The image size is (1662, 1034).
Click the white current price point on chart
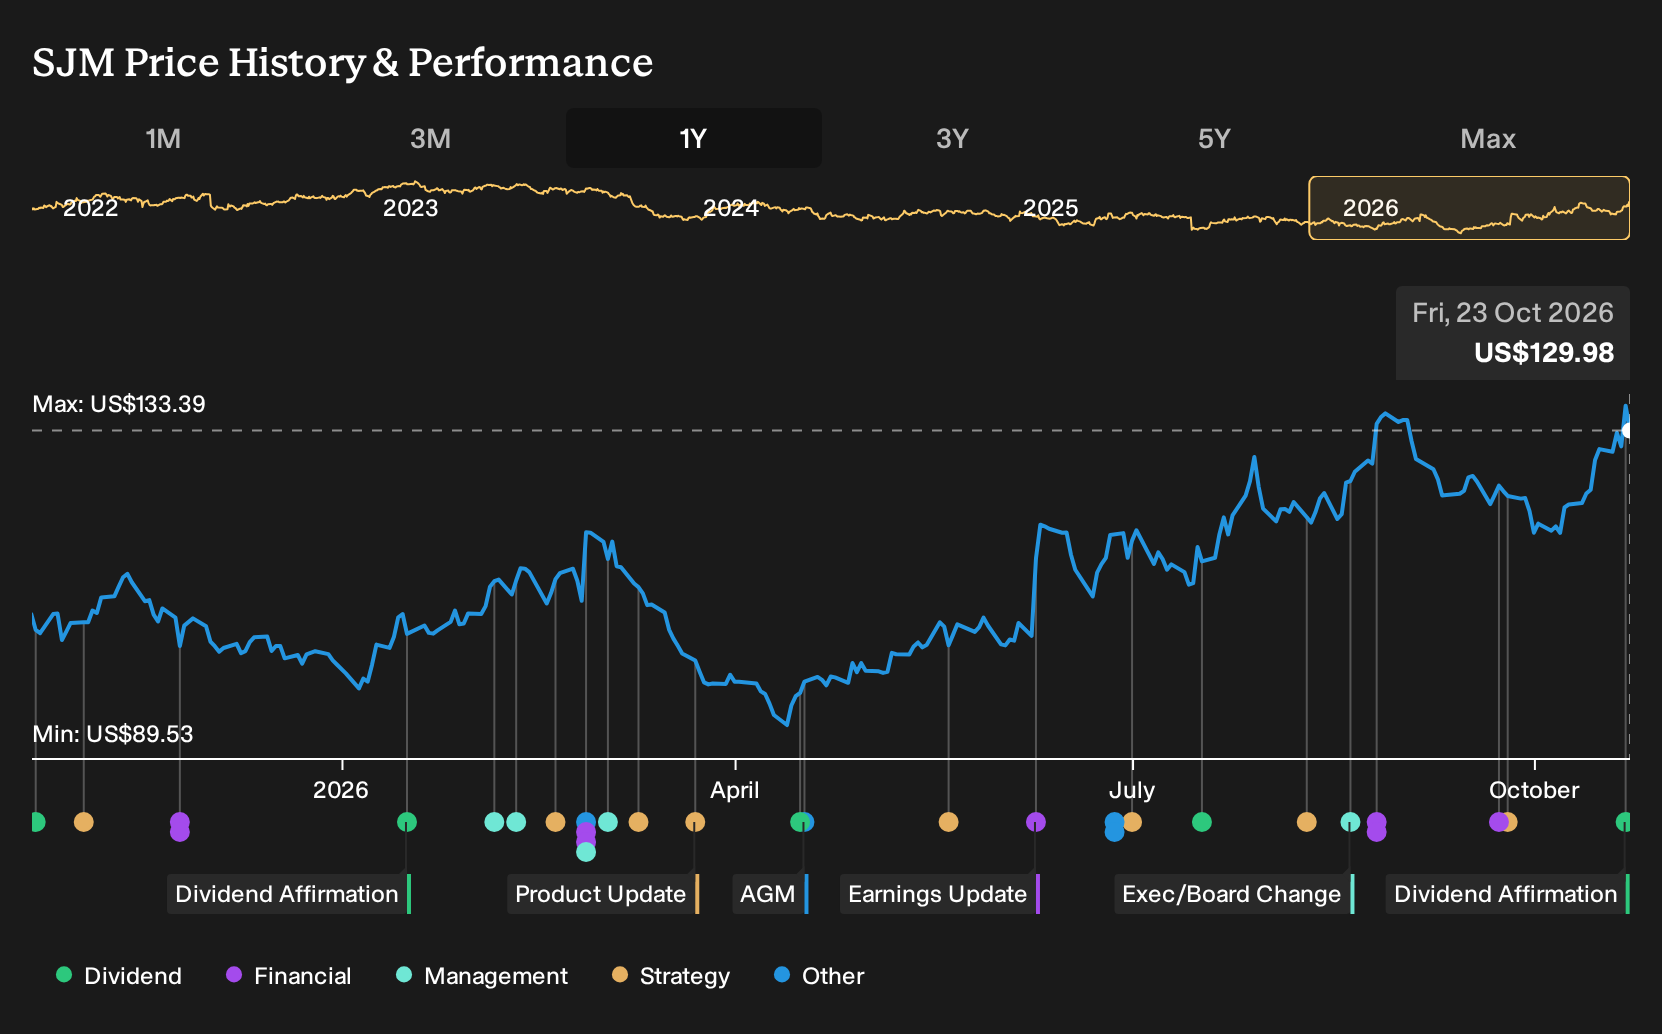(x=1627, y=430)
